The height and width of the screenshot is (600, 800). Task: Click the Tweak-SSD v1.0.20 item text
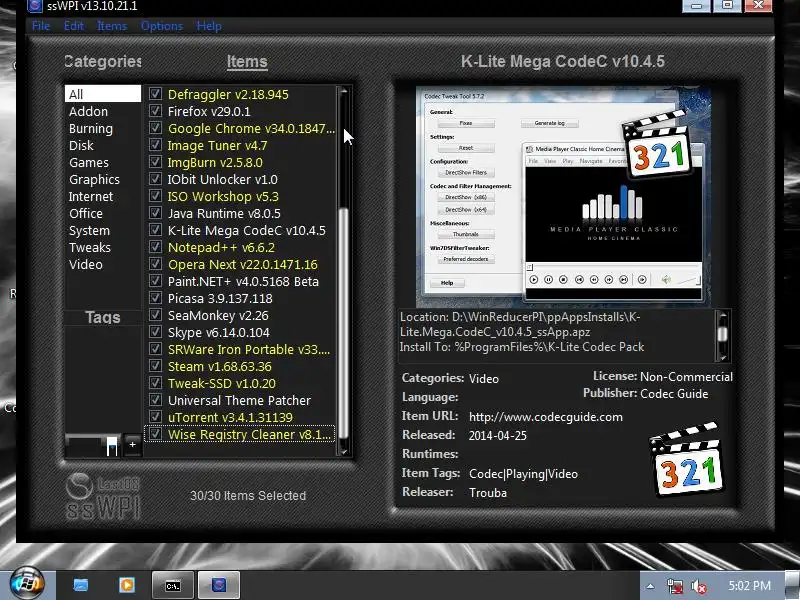point(221,383)
